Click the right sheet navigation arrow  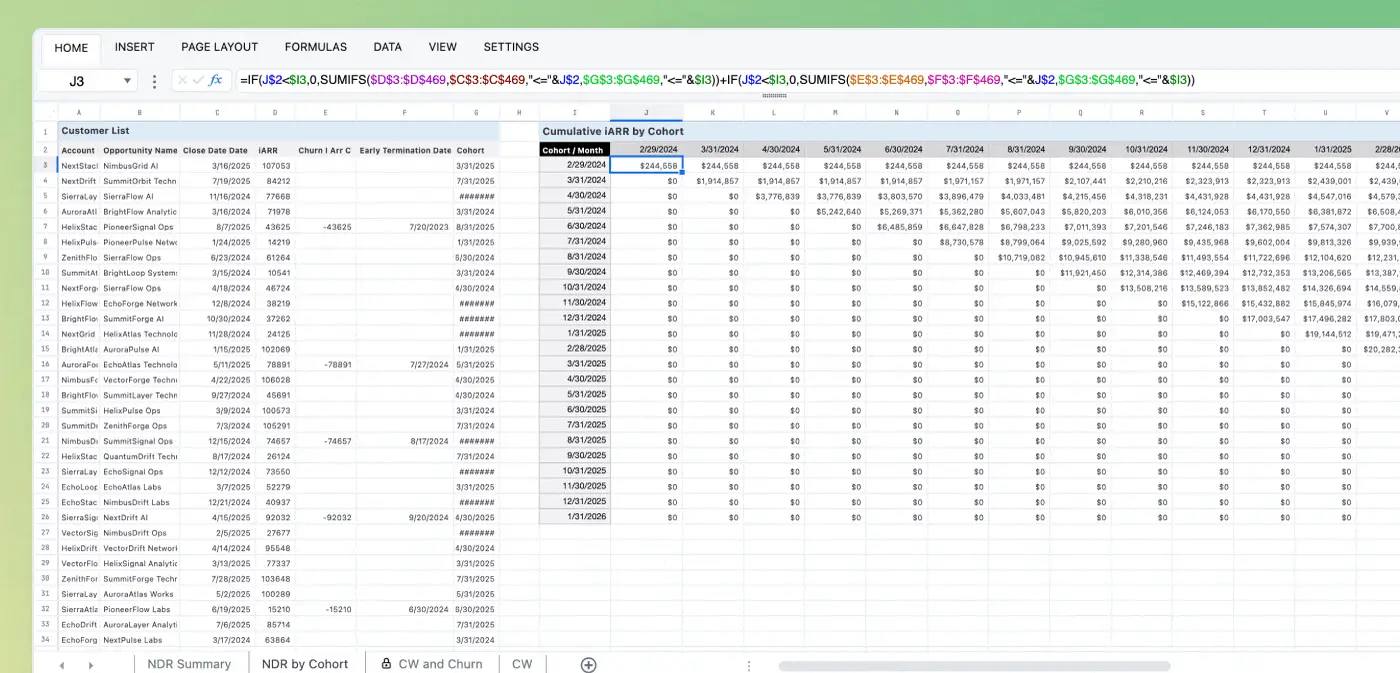point(89,664)
